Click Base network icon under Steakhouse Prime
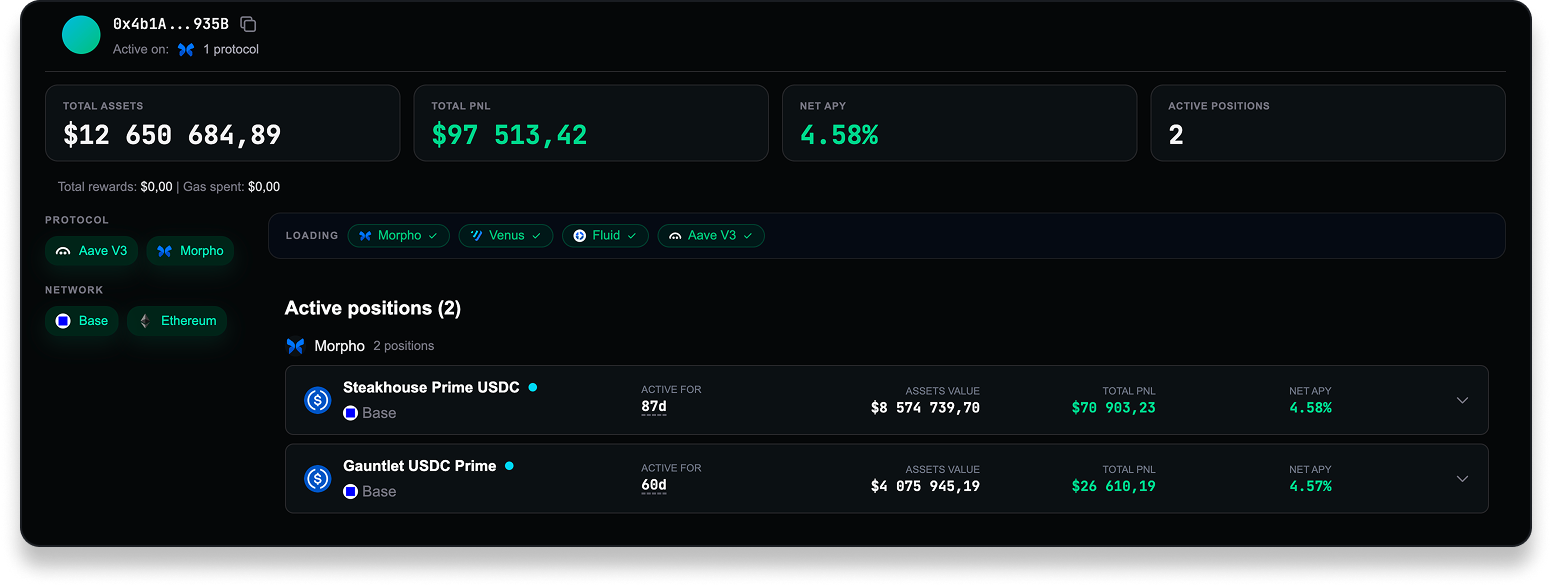 (350, 413)
